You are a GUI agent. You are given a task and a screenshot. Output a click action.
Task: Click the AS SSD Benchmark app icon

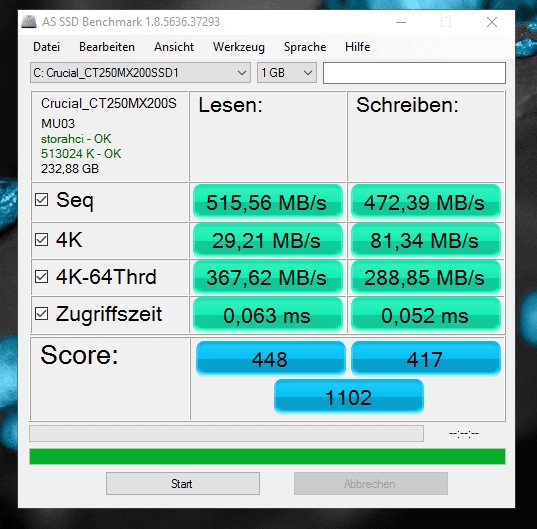29,22
